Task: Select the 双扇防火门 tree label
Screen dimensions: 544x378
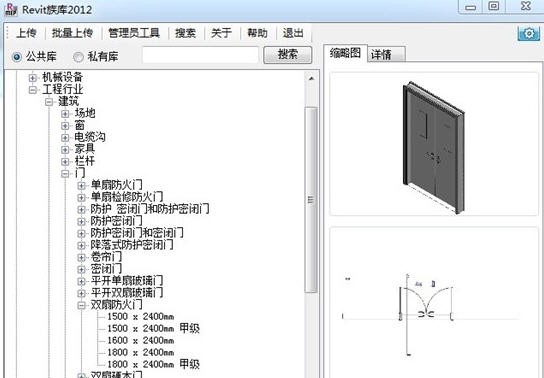Action: [x=117, y=305]
